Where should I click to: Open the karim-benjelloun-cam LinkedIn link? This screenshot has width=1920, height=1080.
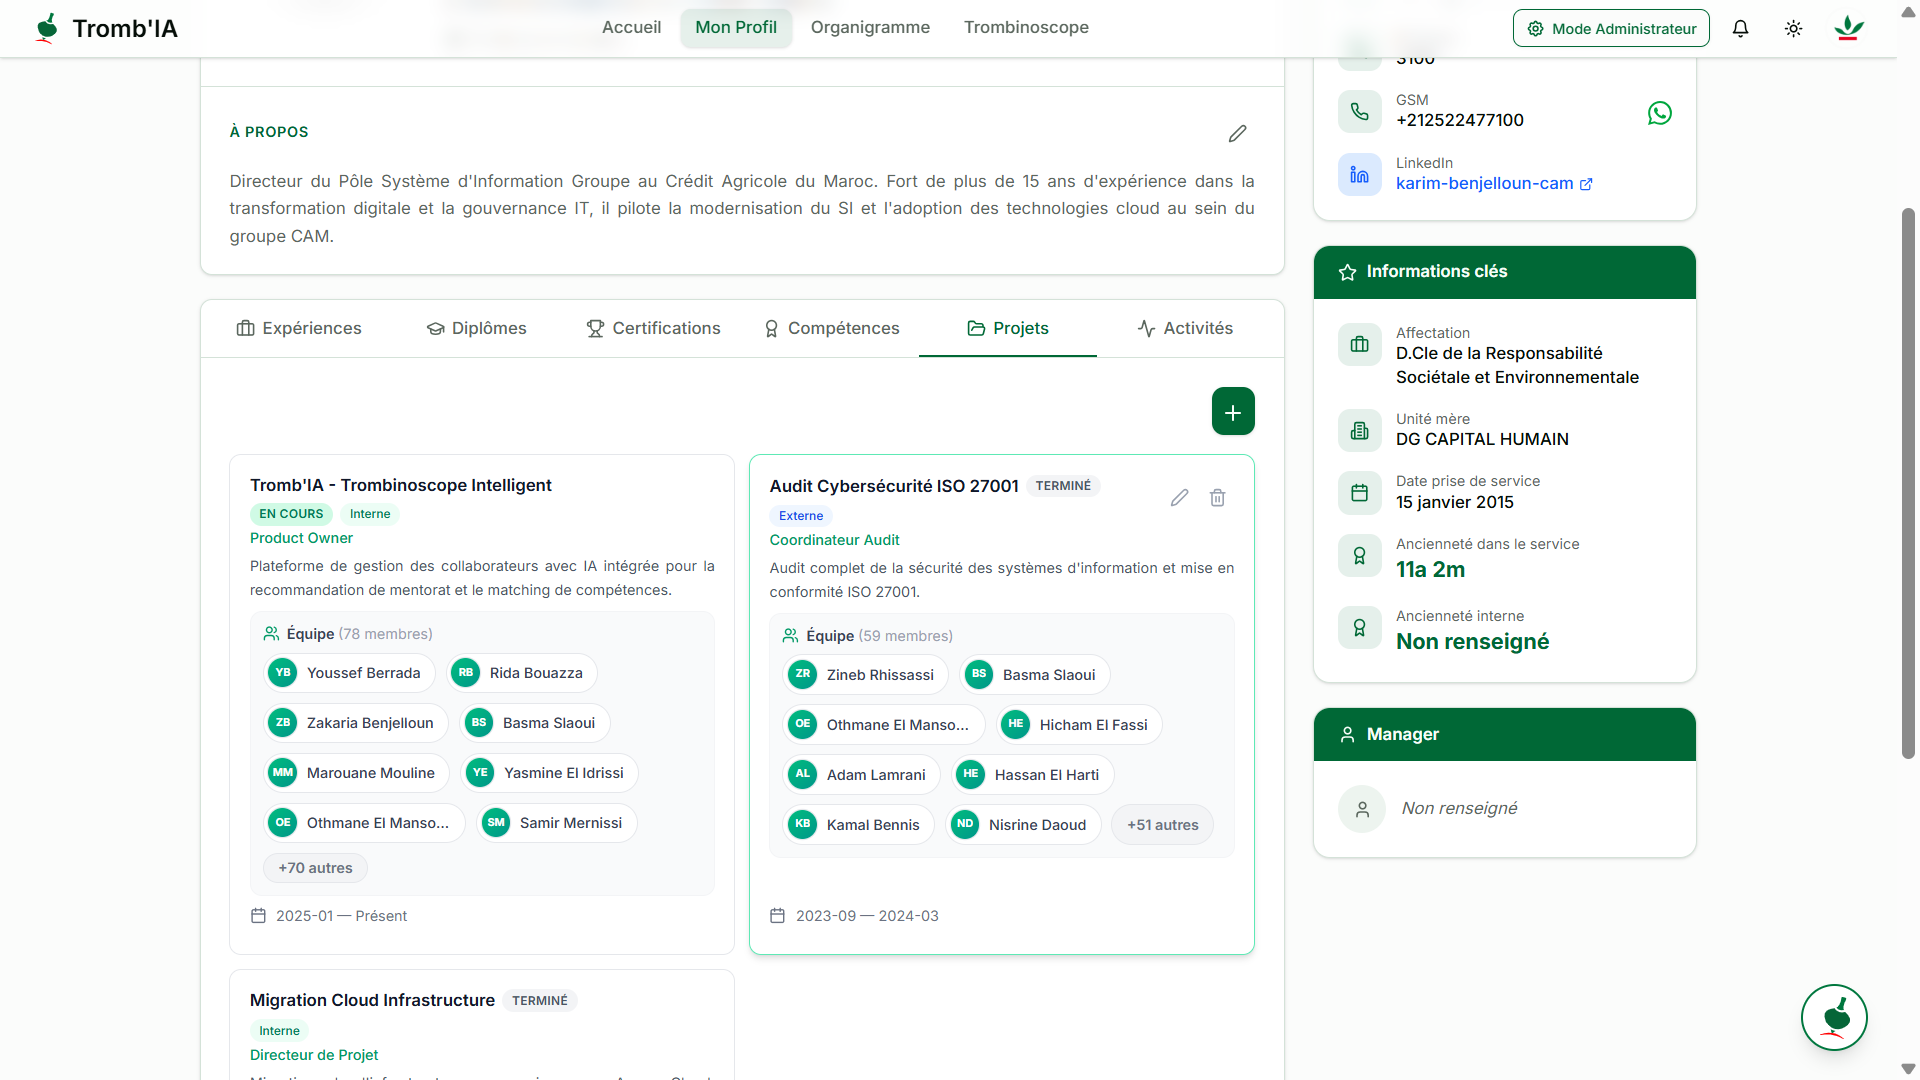coord(1494,184)
